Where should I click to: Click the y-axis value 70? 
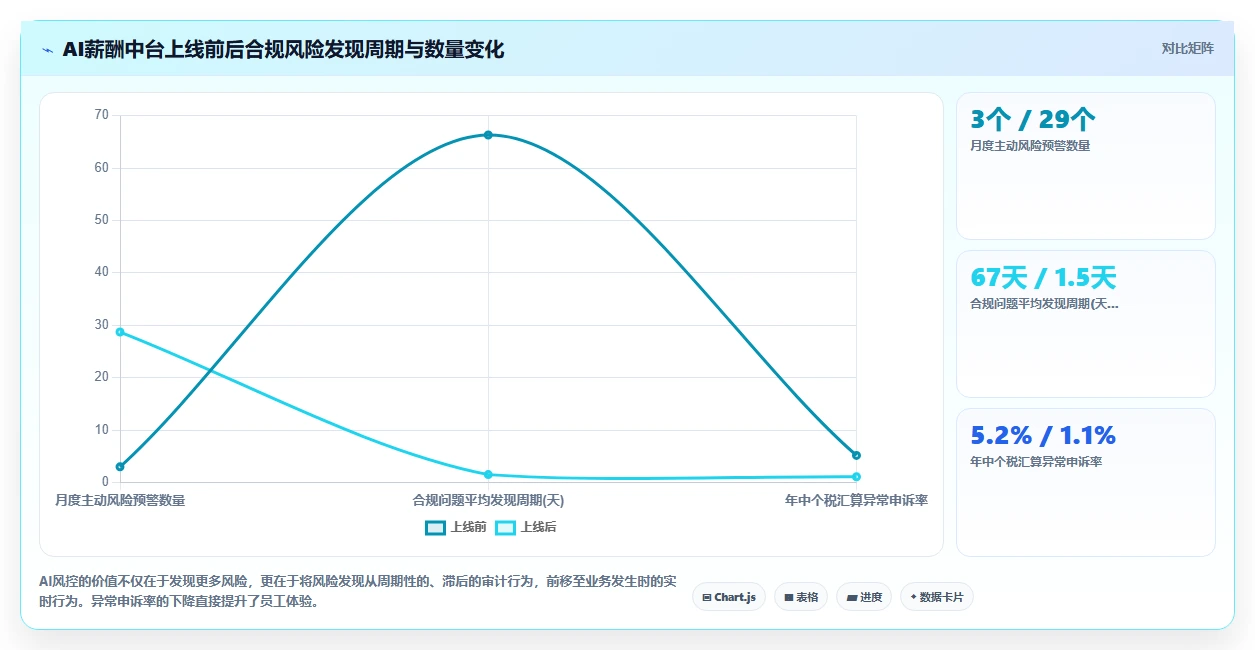tap(101, 115)
